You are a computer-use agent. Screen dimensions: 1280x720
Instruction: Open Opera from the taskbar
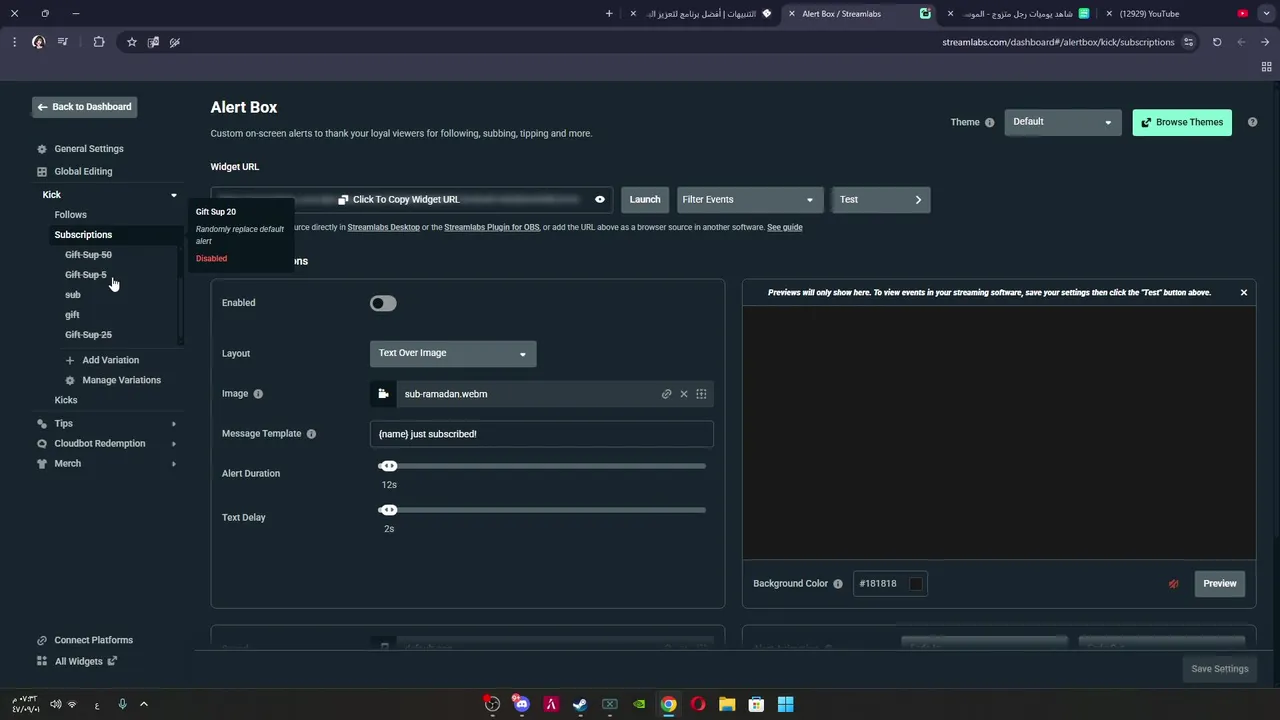[x=698, y=704]
